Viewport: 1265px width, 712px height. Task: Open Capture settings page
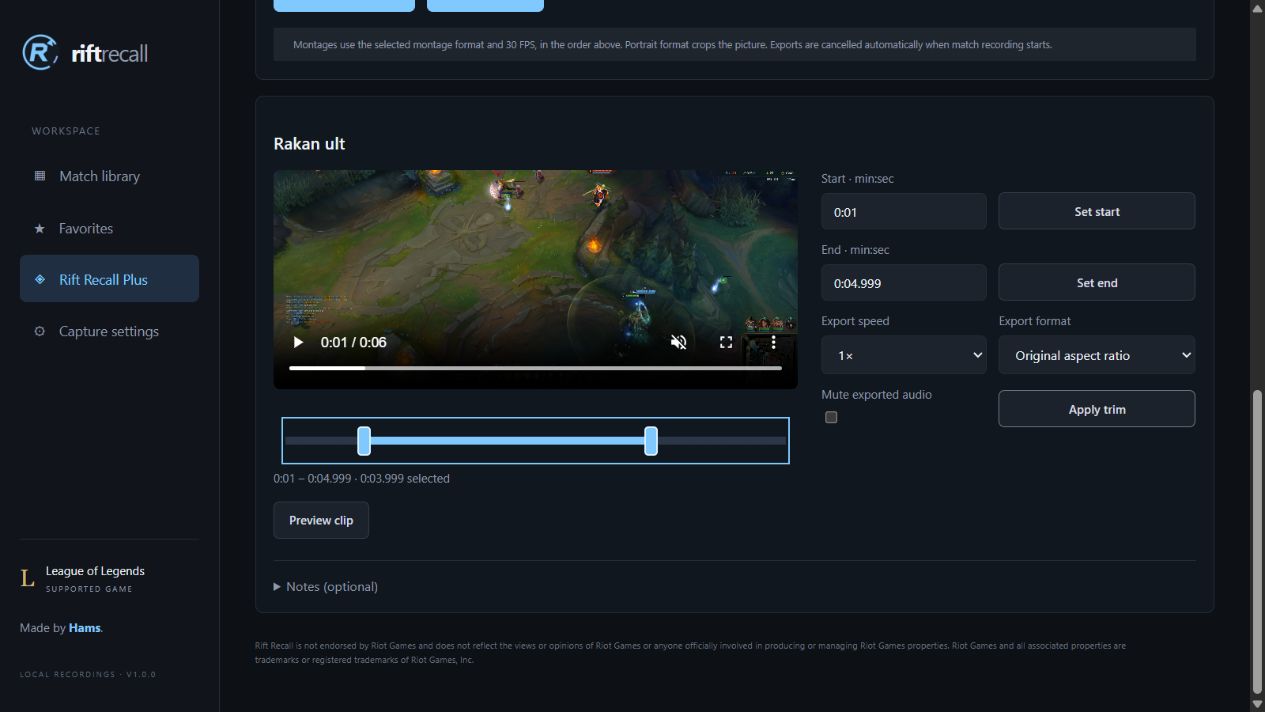[109, 331]
